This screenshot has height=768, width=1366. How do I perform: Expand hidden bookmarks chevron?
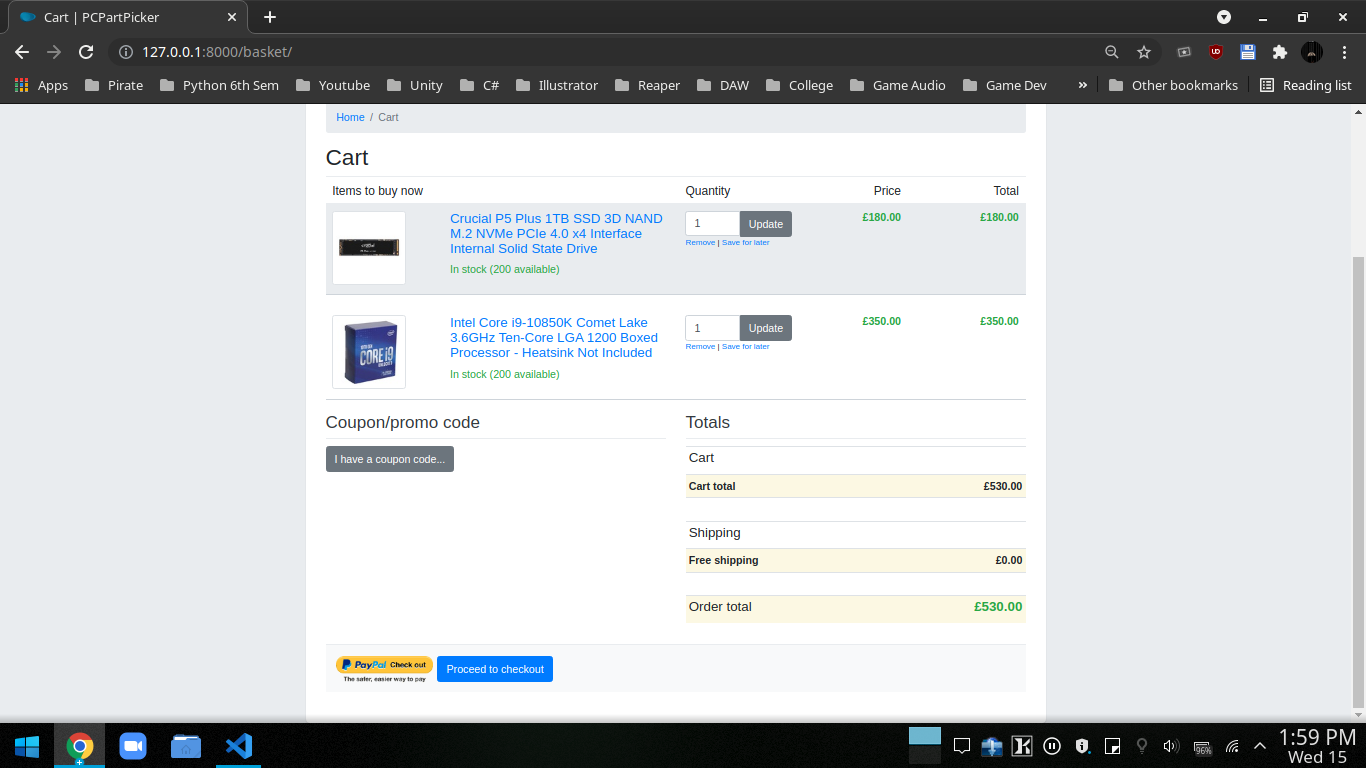point(1082,85)
